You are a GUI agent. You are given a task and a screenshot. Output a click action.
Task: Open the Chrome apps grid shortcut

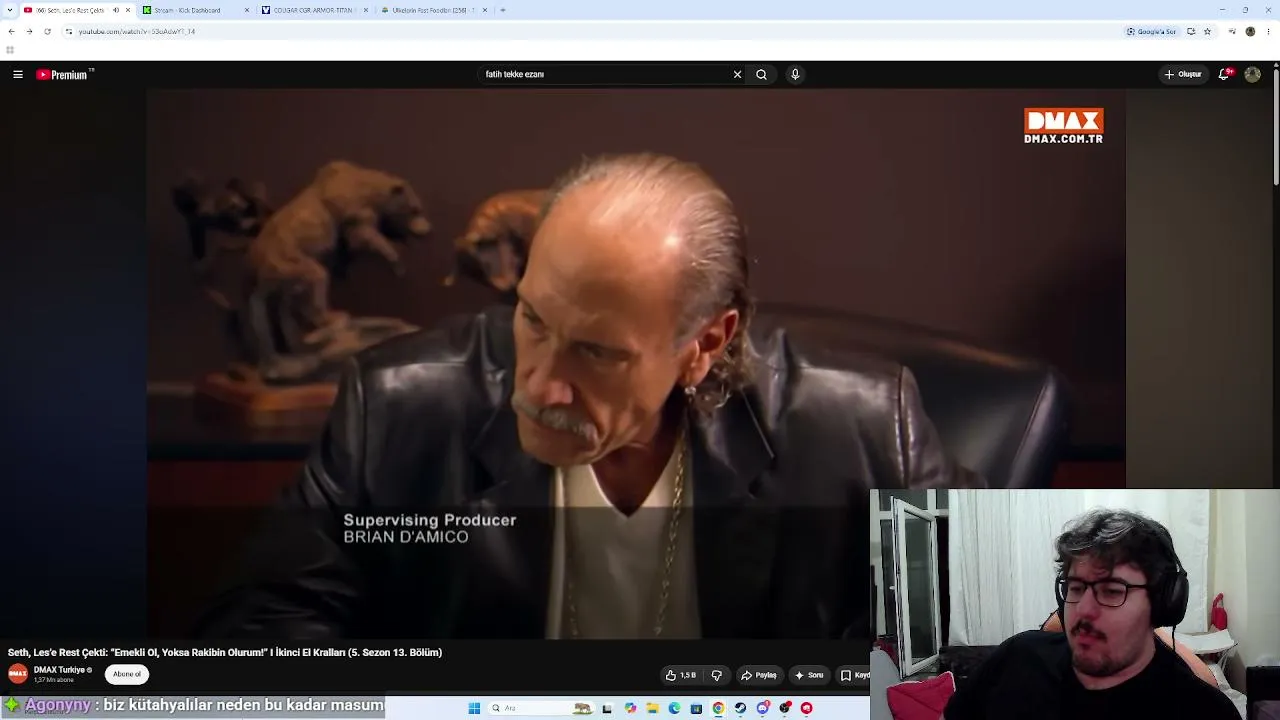click(10, 50)
